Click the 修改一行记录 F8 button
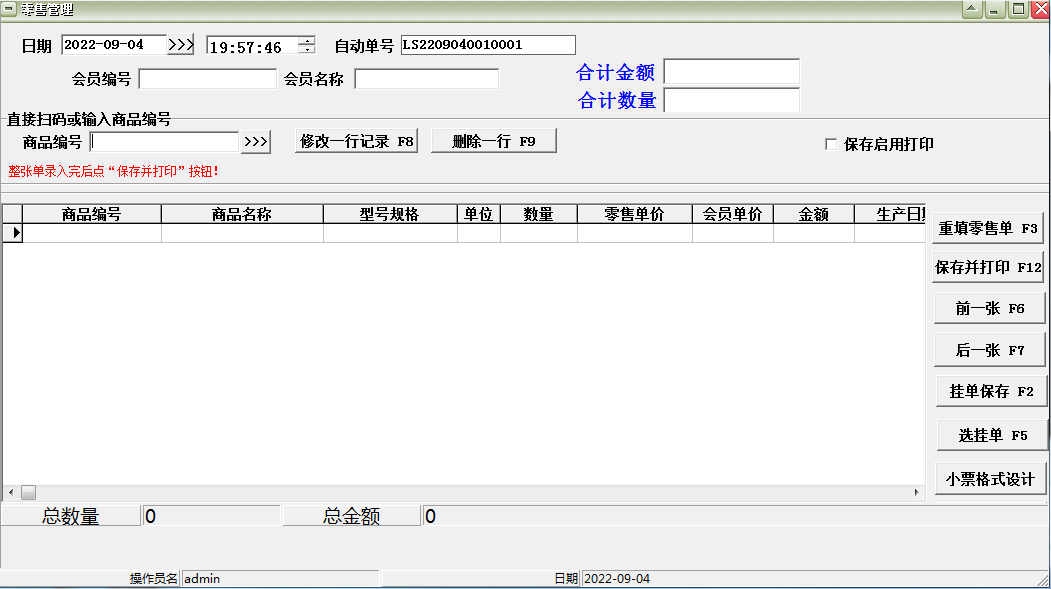1051x589 pixels. tap(356, 141)
